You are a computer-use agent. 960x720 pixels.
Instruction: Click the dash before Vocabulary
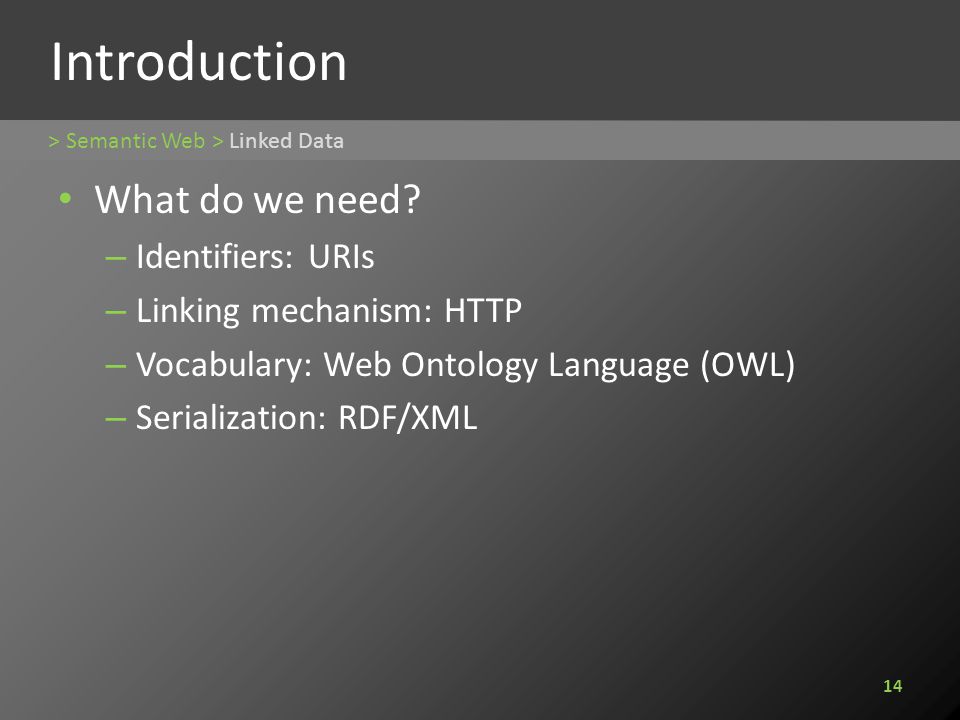click(115, 366)
